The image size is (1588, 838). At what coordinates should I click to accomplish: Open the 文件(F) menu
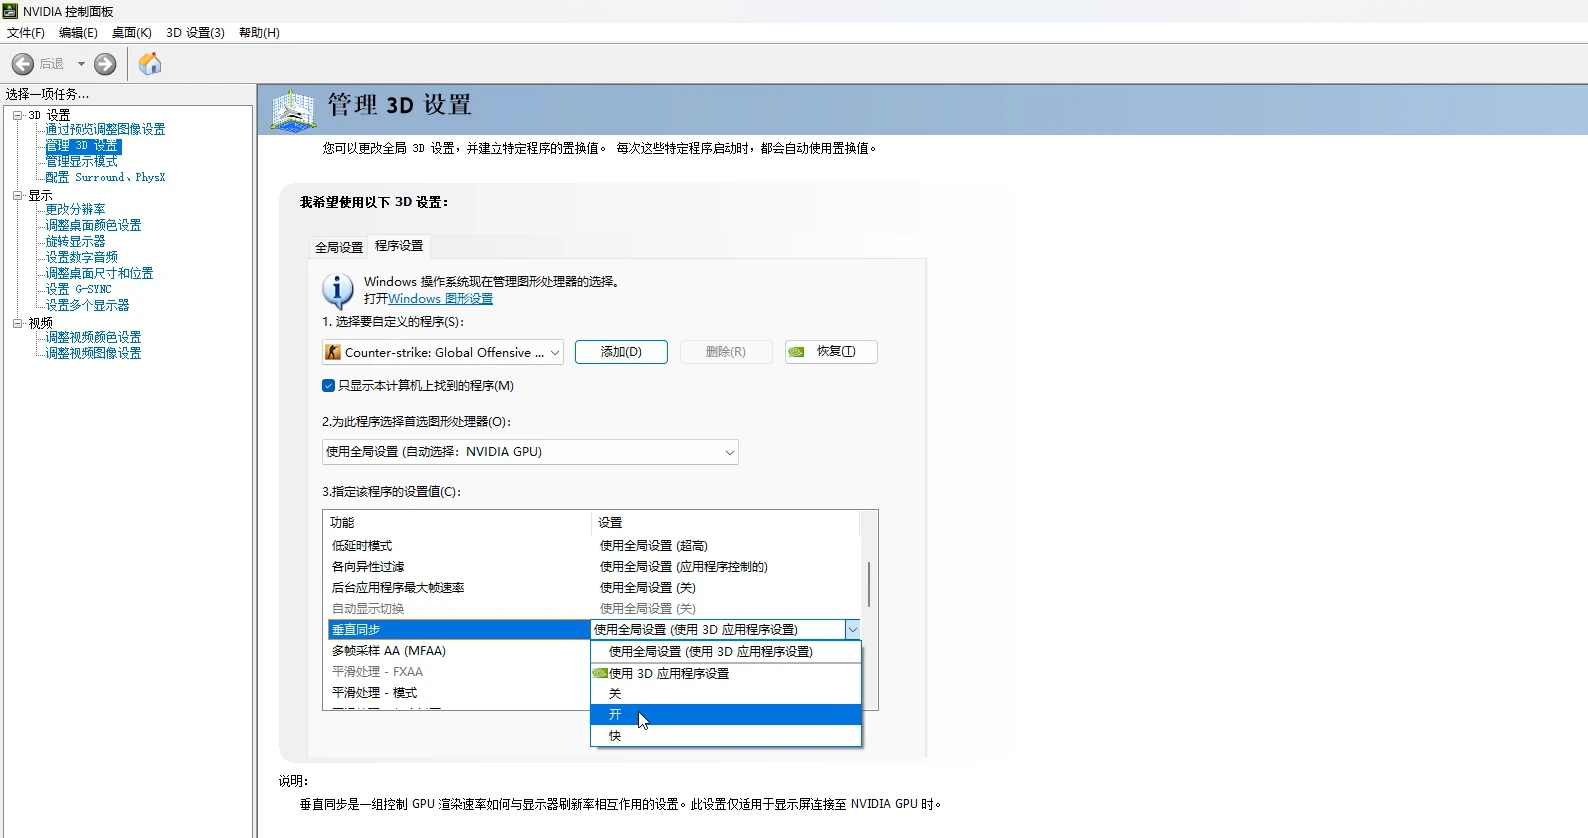(x=26, y=33)
